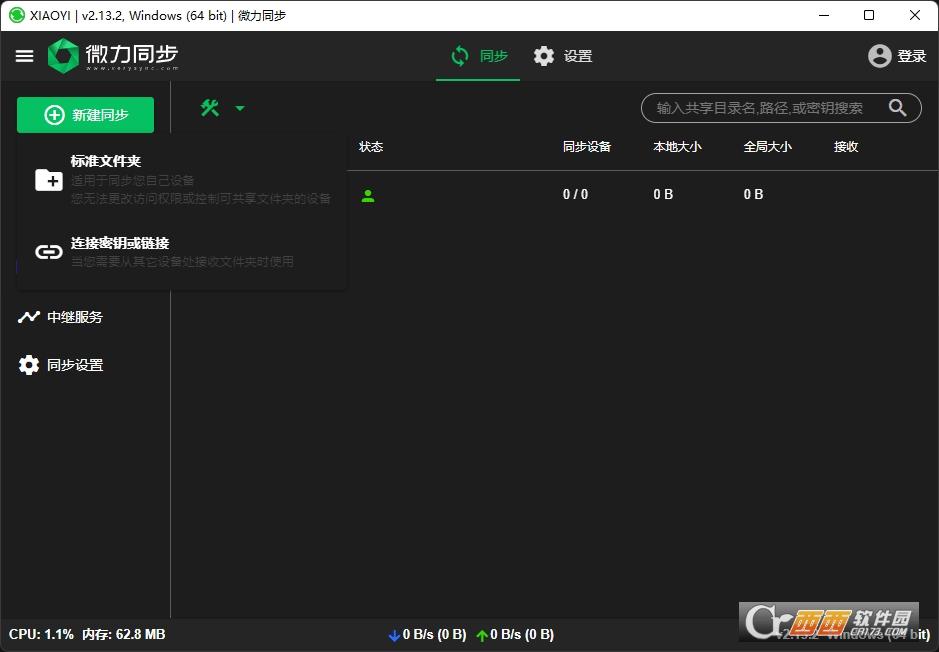Viewport: 939px width, 652px height.
Task: Click the add-folder icon
Action: pyautogui.click(x=49, y=180)
